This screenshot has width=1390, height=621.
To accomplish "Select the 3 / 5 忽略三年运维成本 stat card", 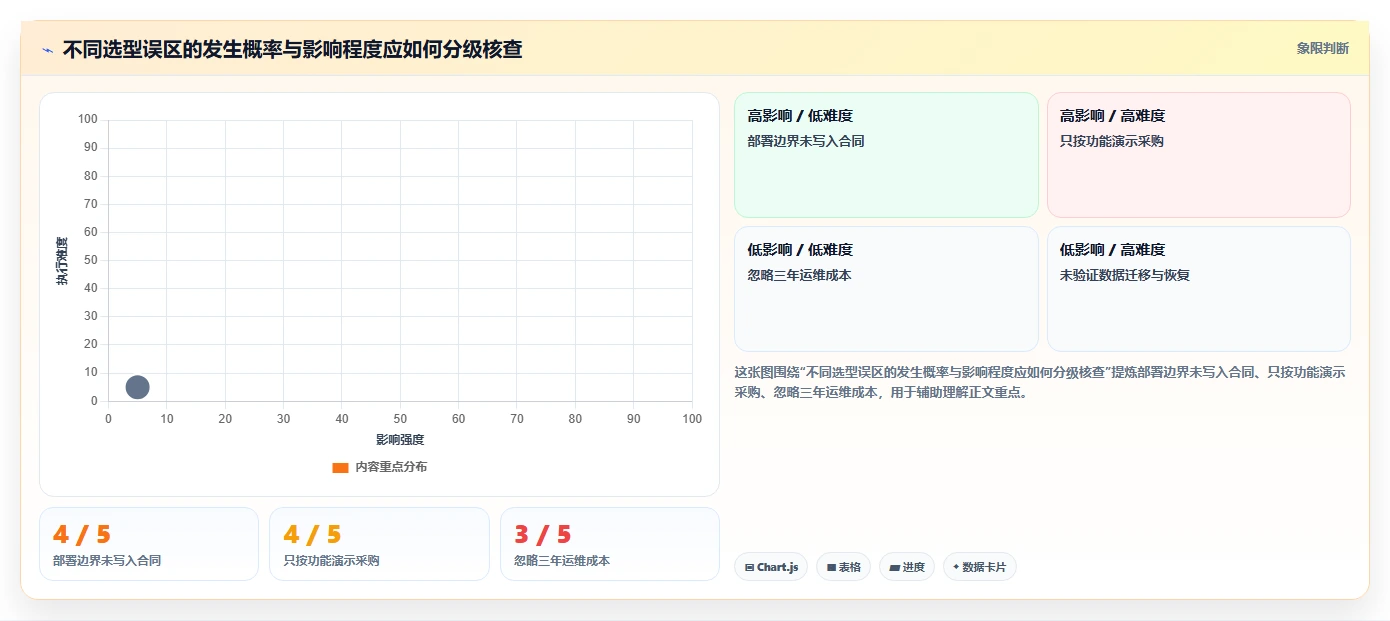I will [x=610, y=544].
